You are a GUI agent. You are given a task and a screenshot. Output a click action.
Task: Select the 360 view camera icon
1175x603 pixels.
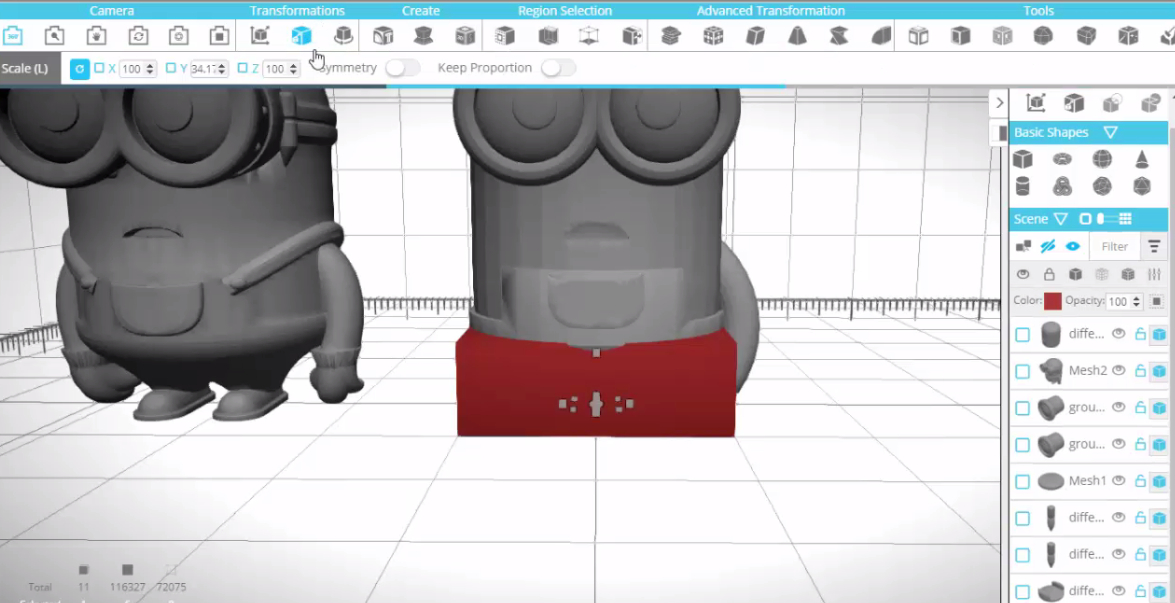[13, 35]
